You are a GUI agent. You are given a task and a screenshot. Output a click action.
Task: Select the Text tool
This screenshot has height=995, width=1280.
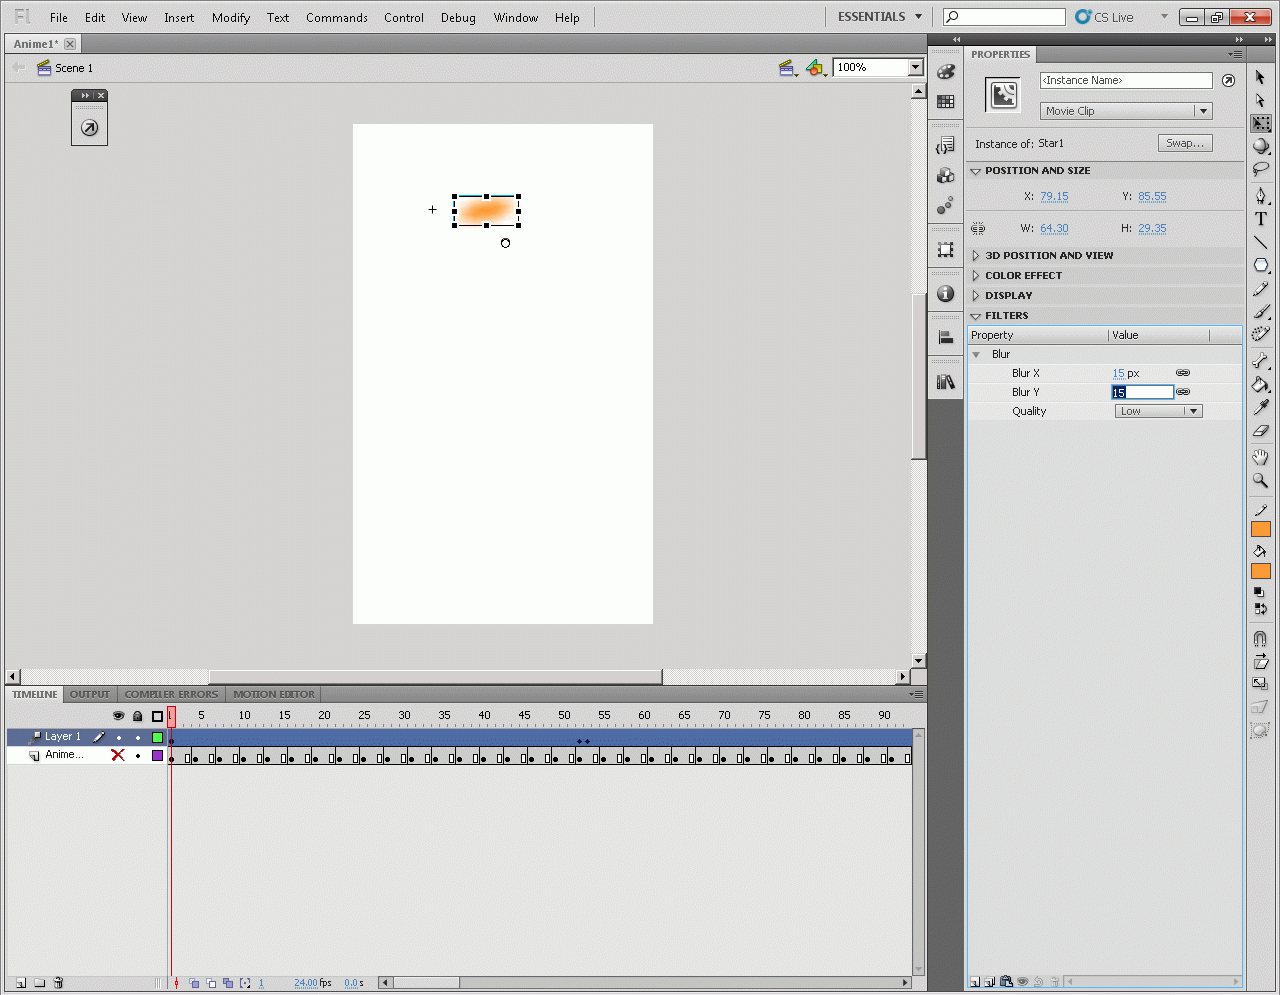click(x=1260, y=219)
